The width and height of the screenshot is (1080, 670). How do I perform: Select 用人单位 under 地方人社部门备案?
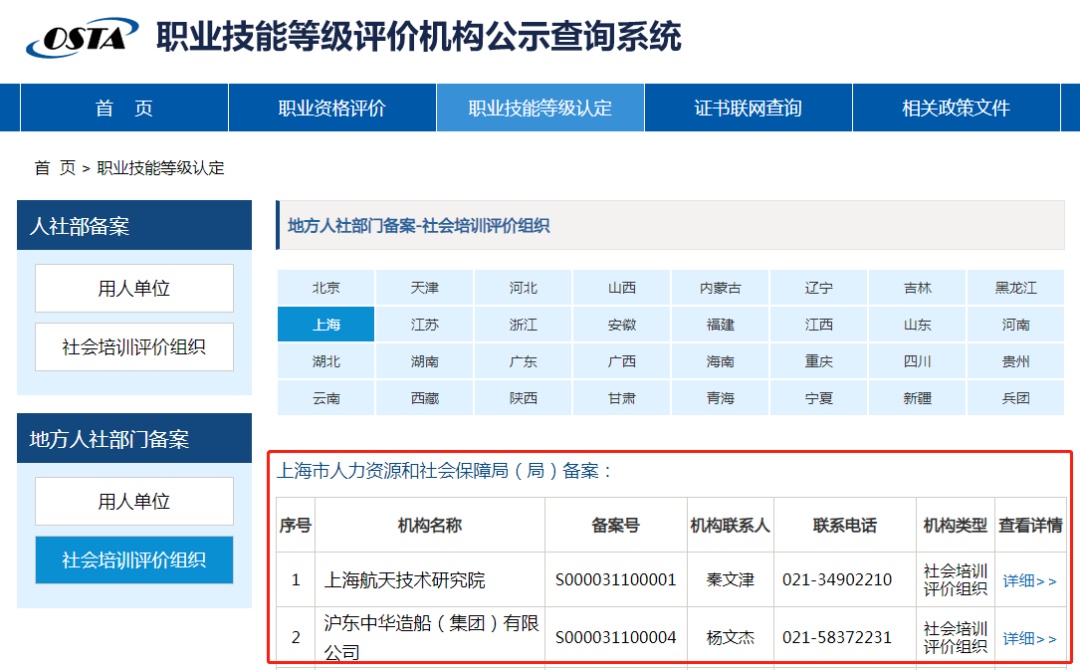(x=134, y=502)
